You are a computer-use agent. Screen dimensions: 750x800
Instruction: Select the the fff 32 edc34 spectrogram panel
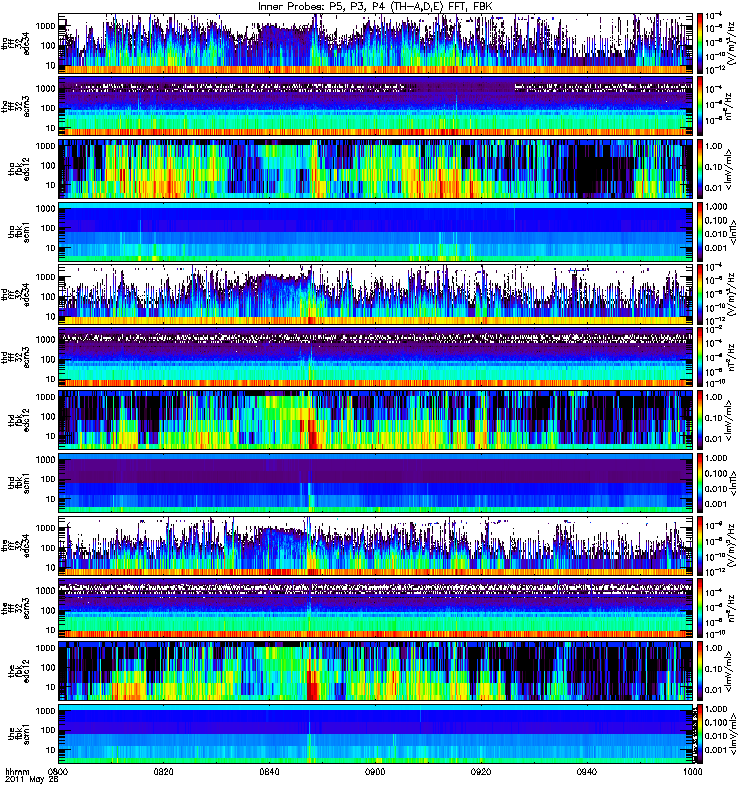[376, 545]
